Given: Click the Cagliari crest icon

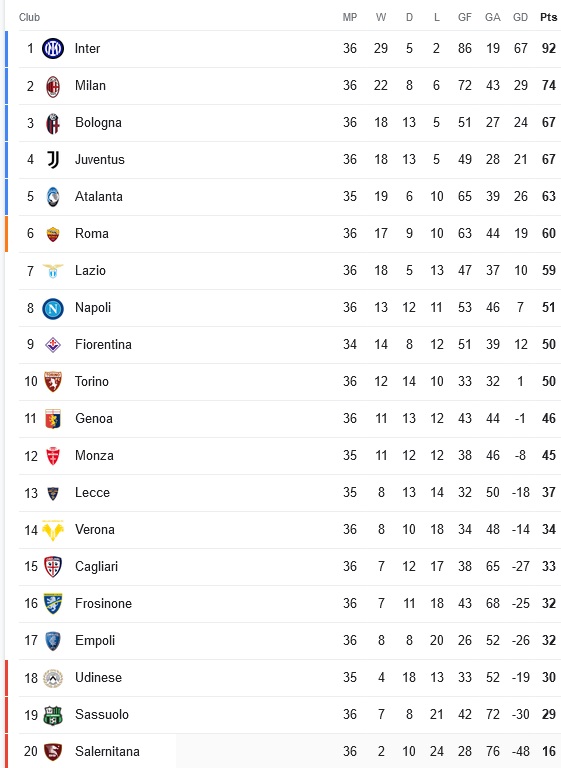Looking at the screenshot, I should [53, 567].
